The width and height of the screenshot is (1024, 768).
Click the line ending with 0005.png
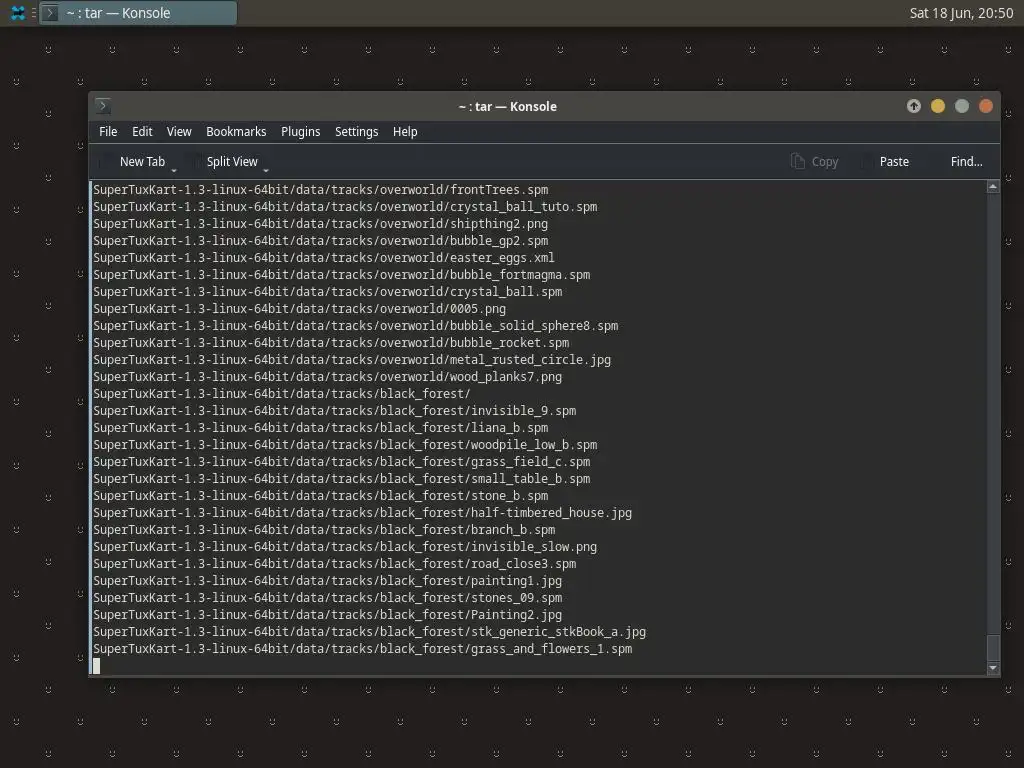(x=300, y=309)
